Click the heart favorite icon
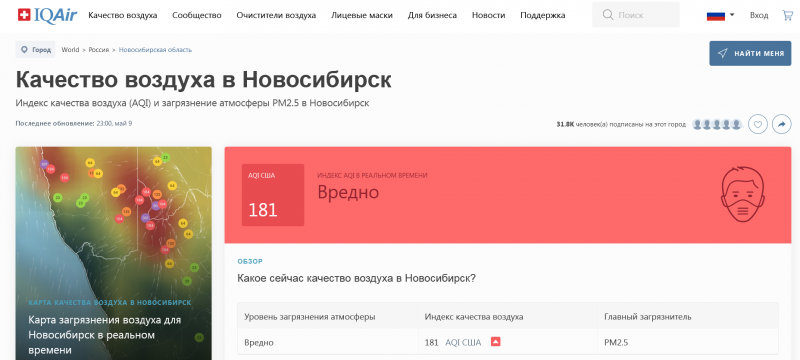The width and height of the screenshot is (800, 360). pos(758,124)
